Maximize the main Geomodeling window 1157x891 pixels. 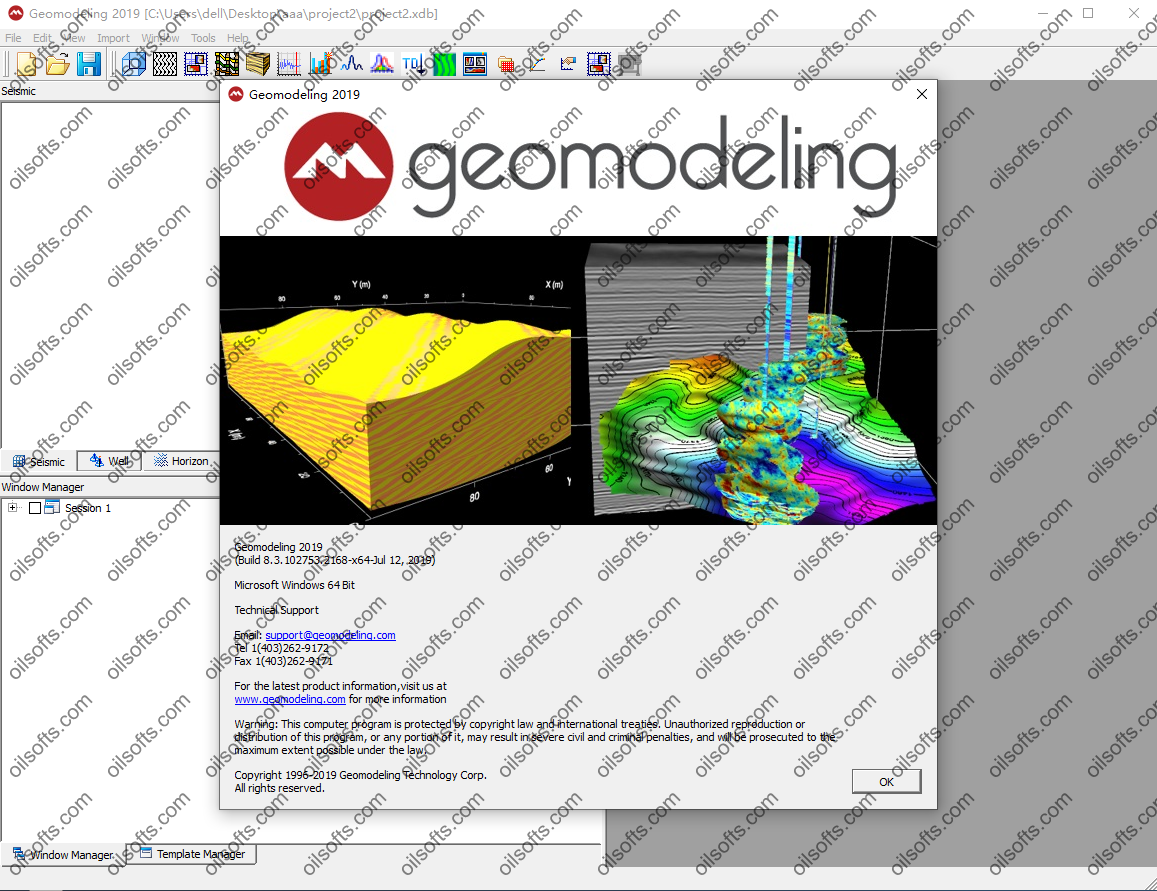[1088, 13]
